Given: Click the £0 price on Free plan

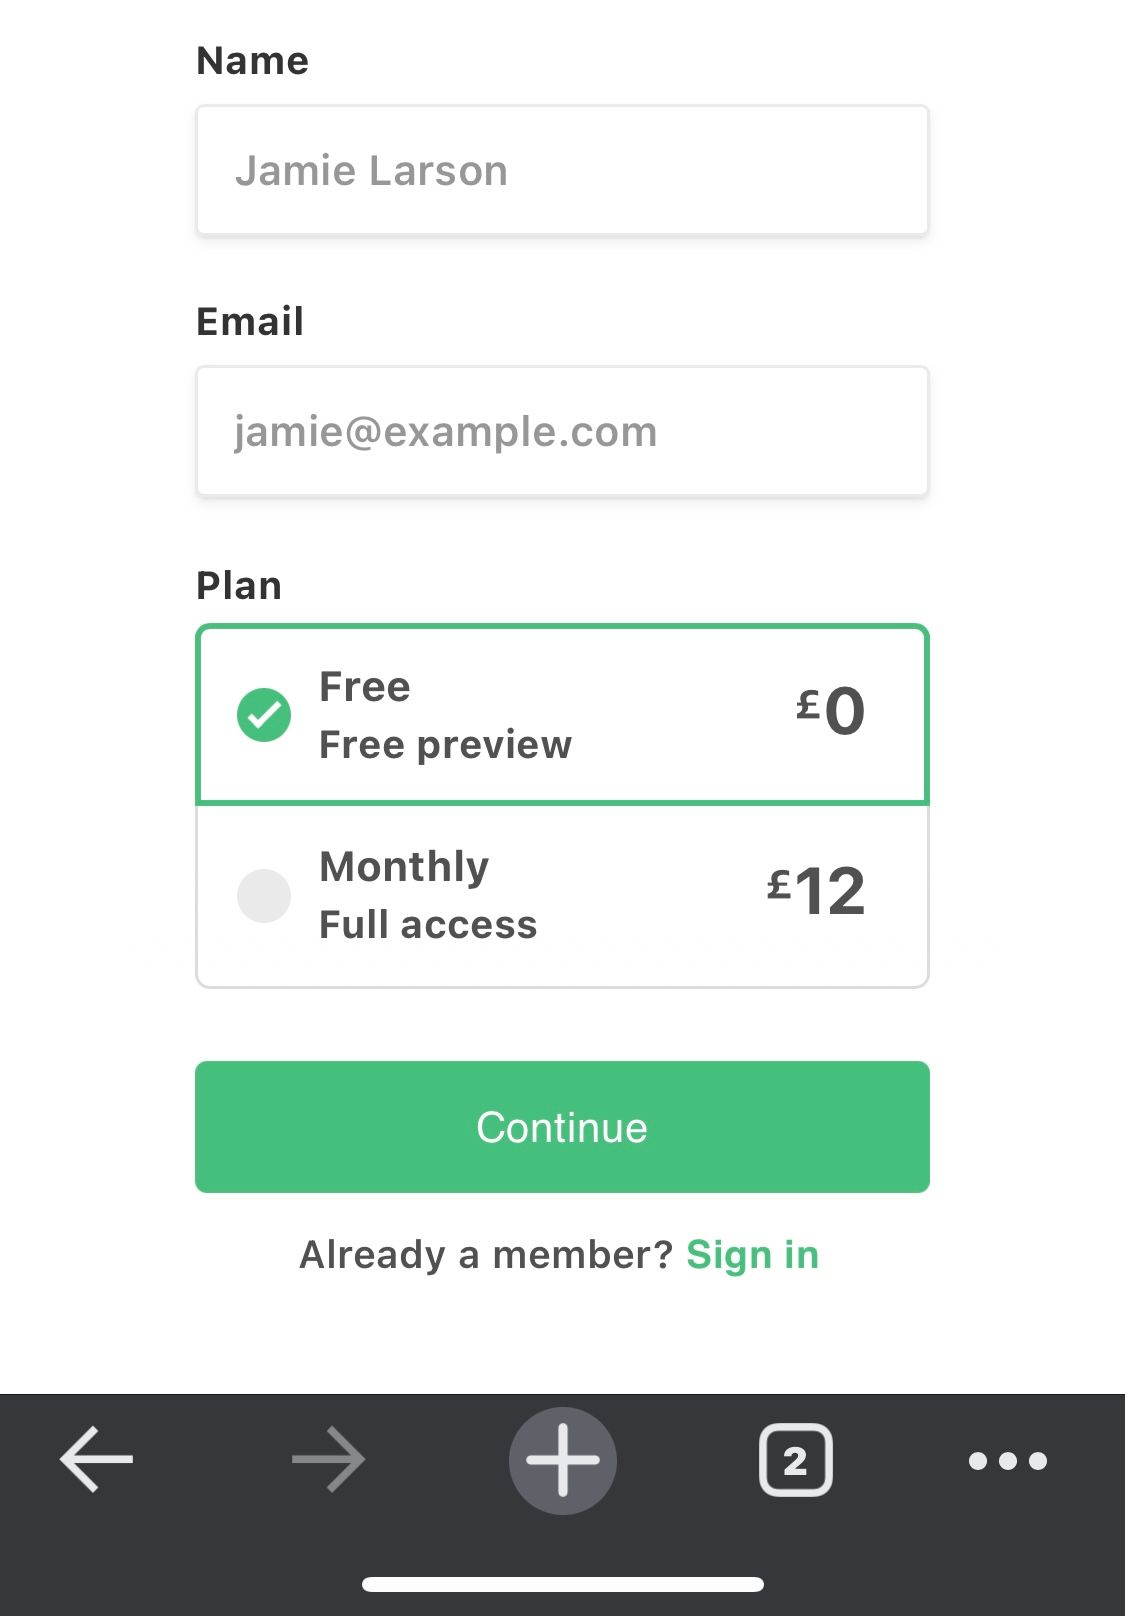Looking at the screenshot, I should [830, 711].
